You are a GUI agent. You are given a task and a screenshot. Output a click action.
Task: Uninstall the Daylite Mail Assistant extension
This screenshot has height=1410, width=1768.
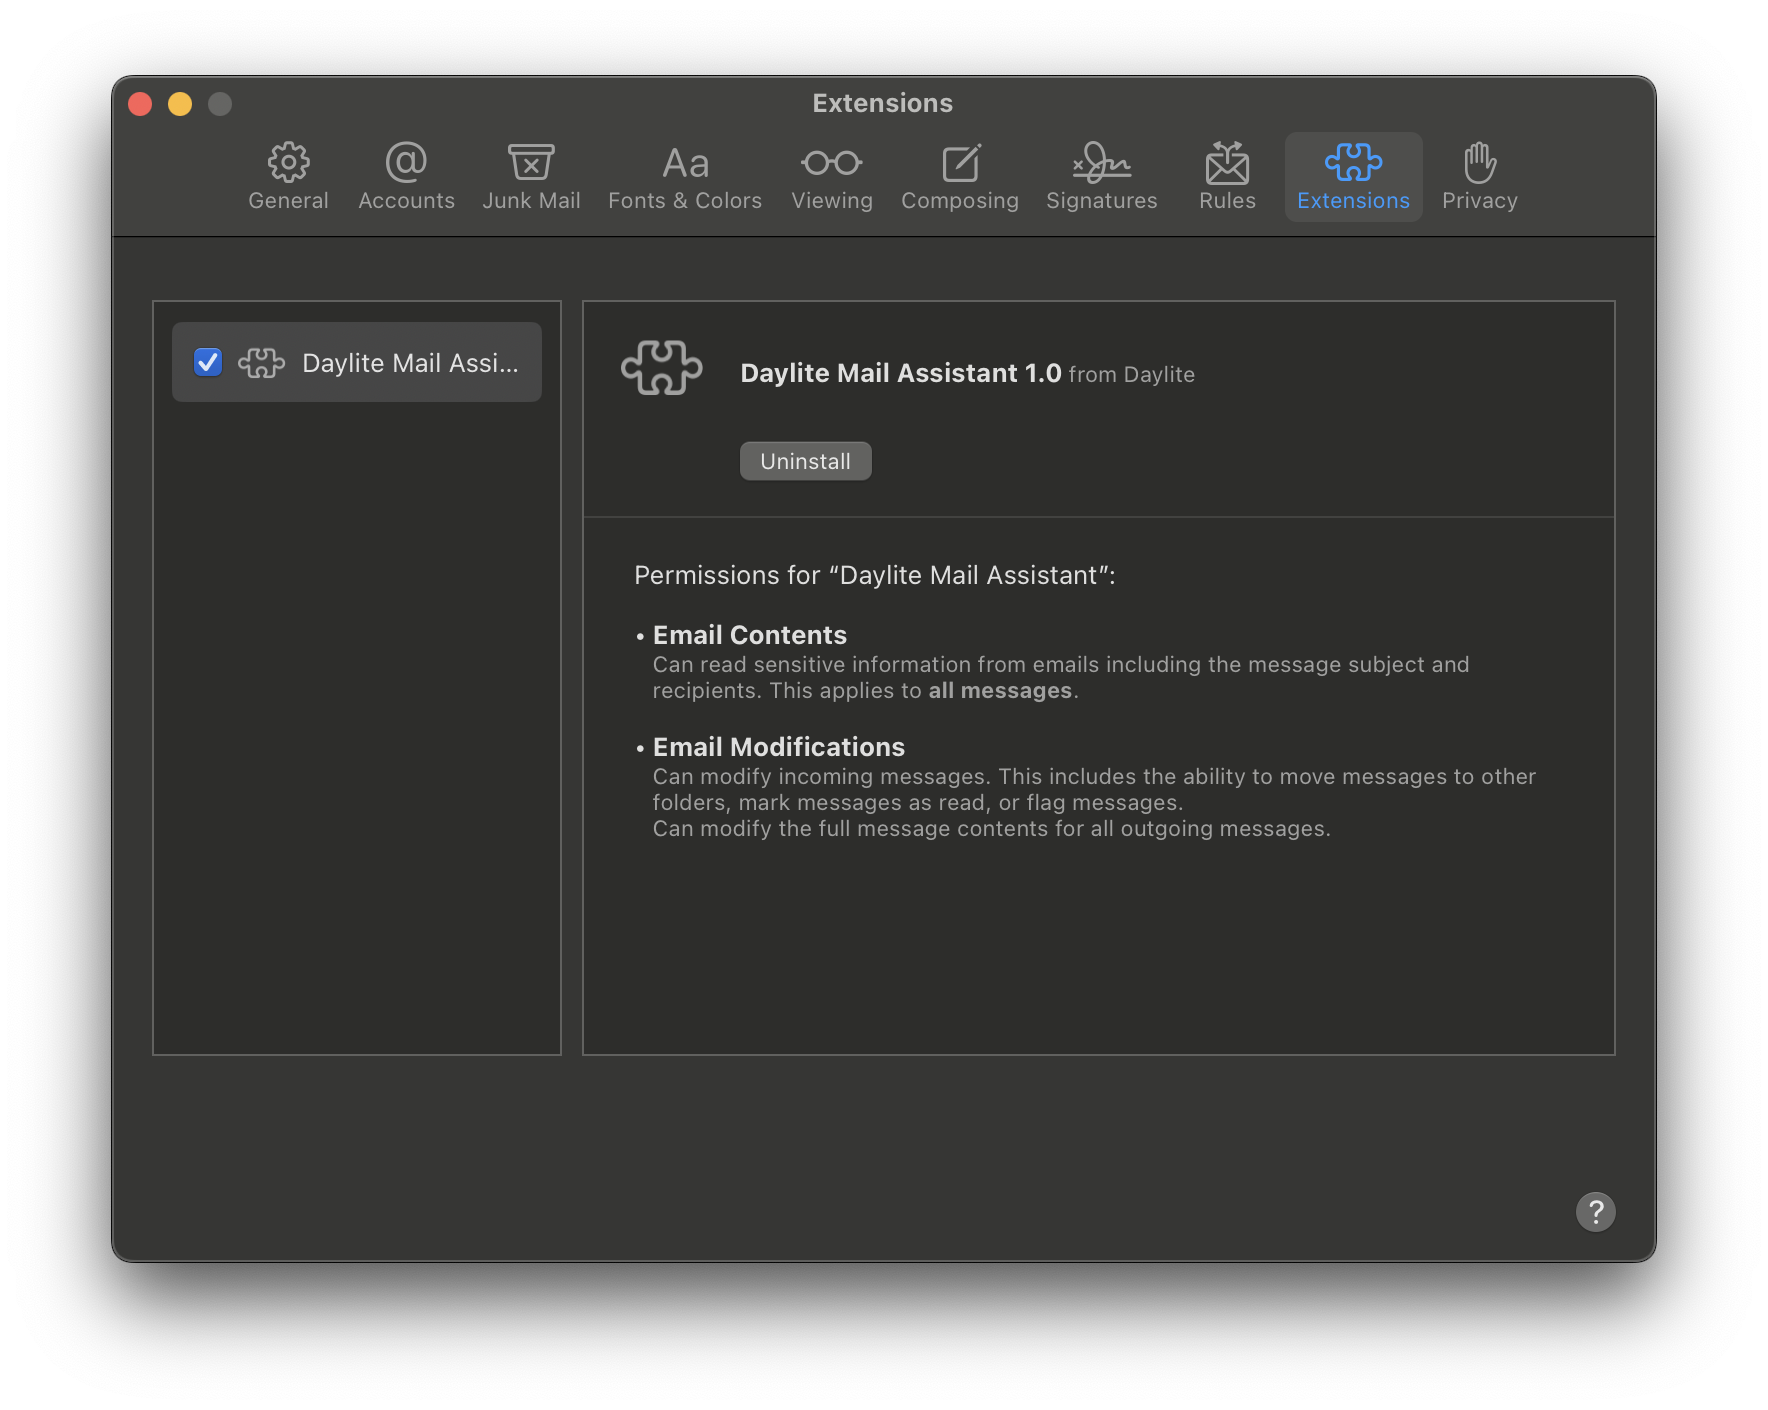(805, 461)
